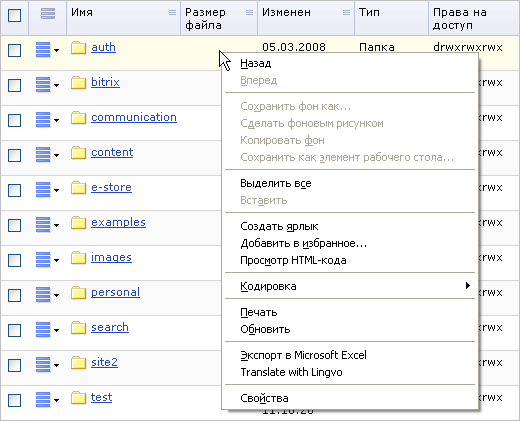Open the action menu icon for site2 row
Screen dimensions: 520x421
pyautogui.click(x=47, y=365)
